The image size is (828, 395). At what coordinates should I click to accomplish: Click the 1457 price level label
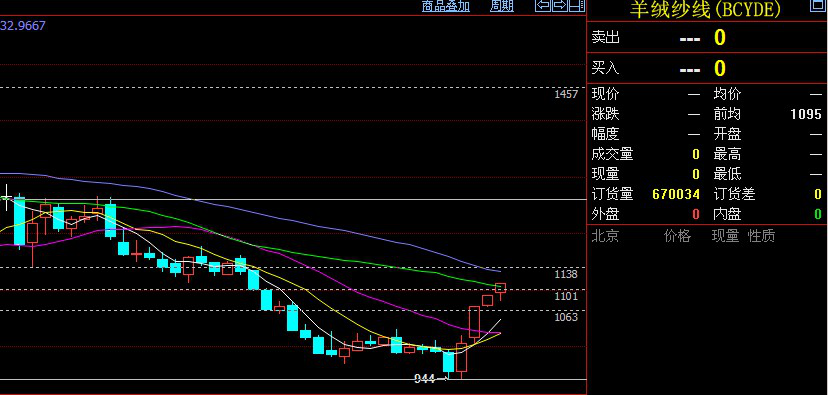566,95
